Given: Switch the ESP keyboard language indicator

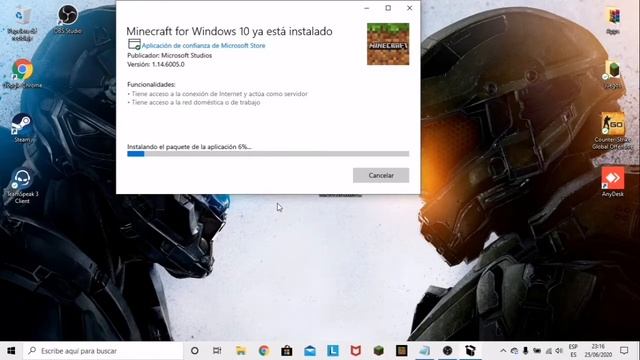Looking at the screenshot, I should [573, 351].
